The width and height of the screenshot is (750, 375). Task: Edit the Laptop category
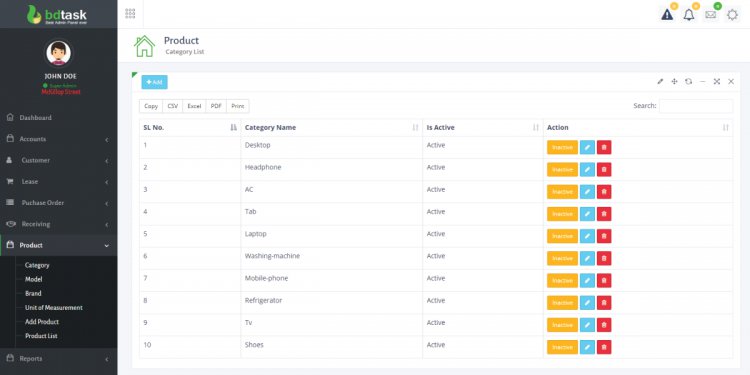click(587, 236)
